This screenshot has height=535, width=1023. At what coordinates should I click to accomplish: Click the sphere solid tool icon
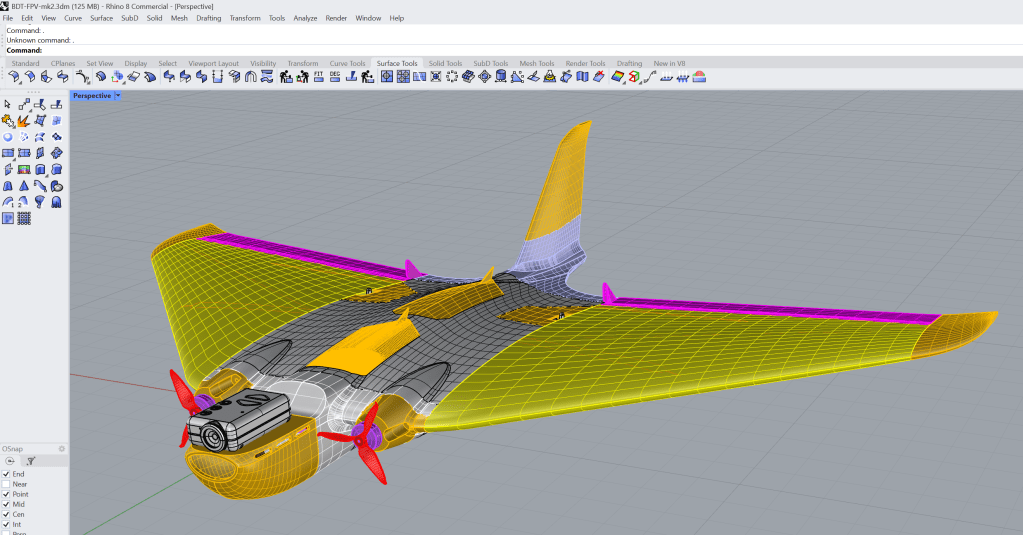(8, 137)
